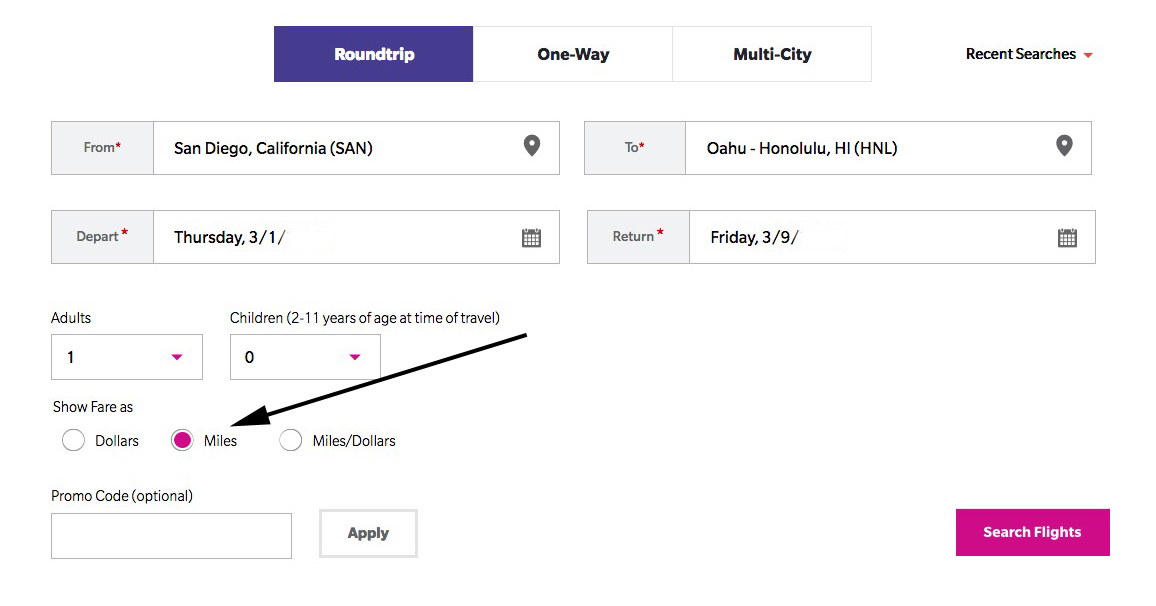Select the Roundtrip tab
The height and width of the screenshot is (606, 1156).
[373, 54]
